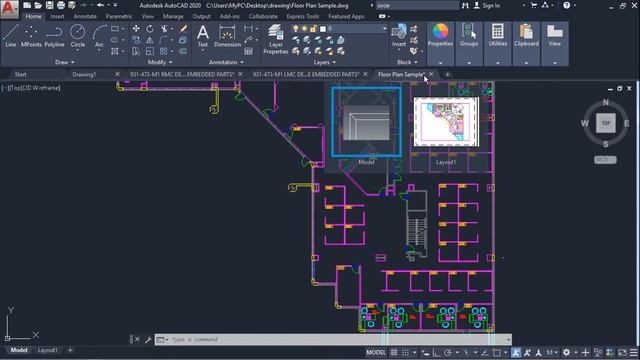This screenshot has height=360, width=640.
Task: Open the Annotate ribbon tab
Action: (x=85, y=16)
